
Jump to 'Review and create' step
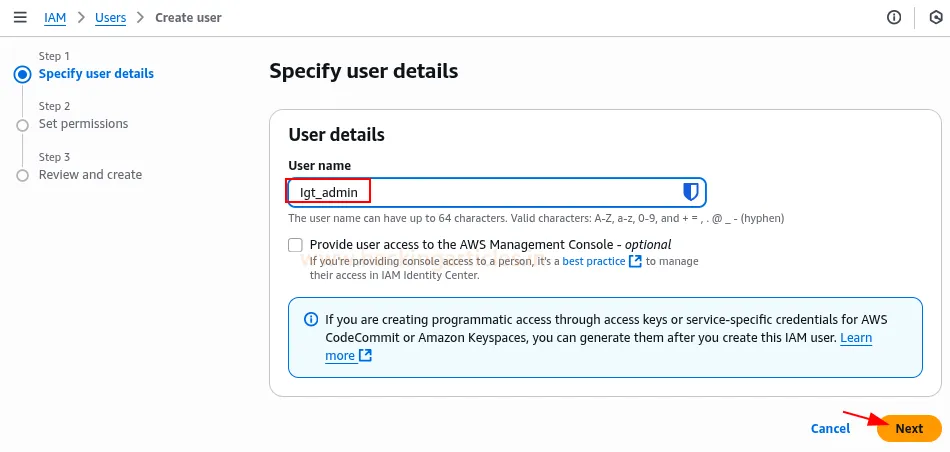point(90,175)
